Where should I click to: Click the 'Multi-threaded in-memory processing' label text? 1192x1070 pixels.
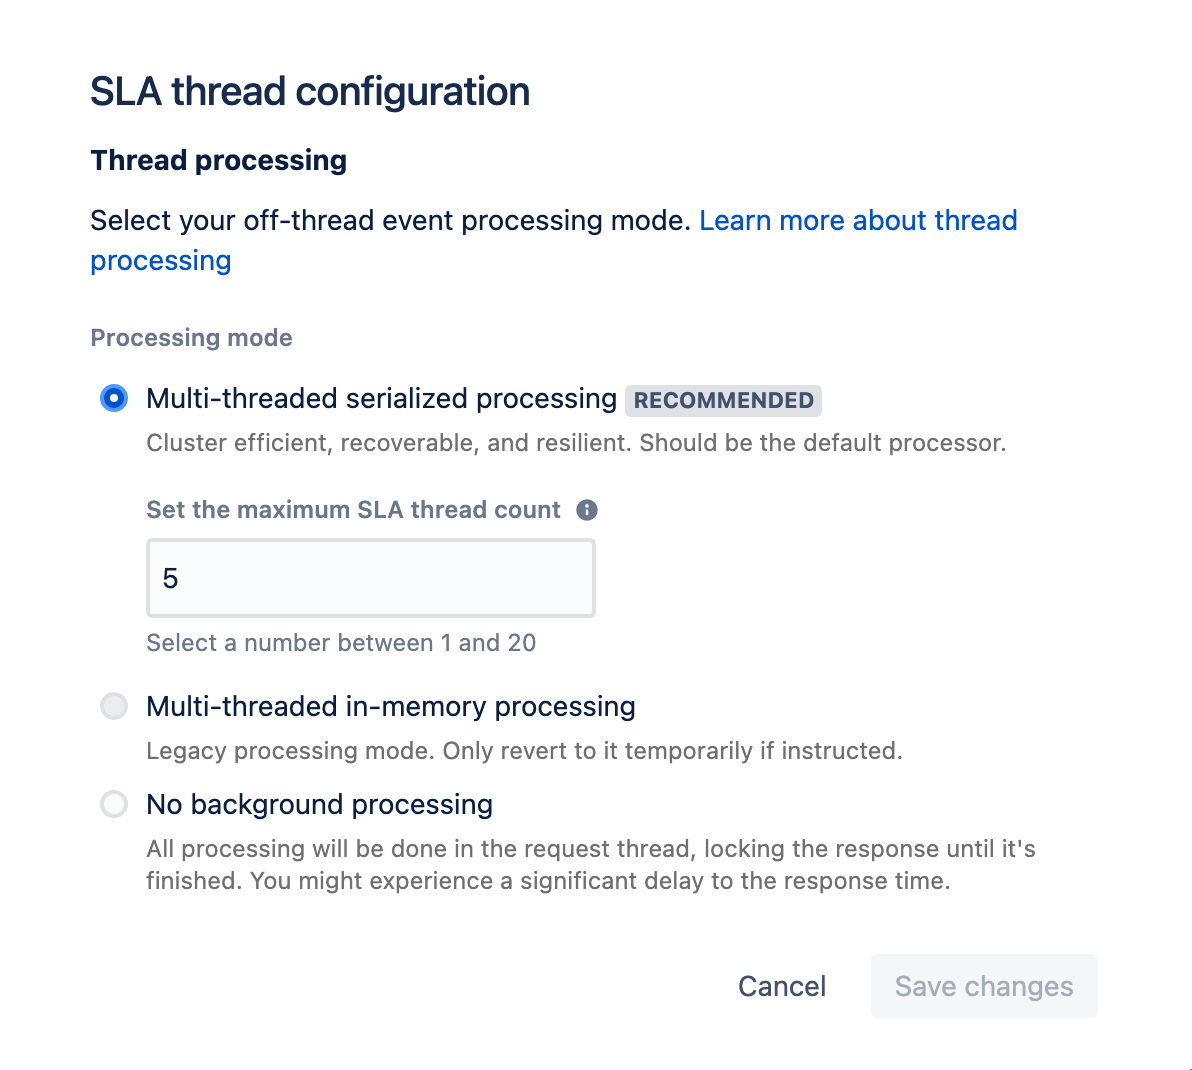point(391,706)
